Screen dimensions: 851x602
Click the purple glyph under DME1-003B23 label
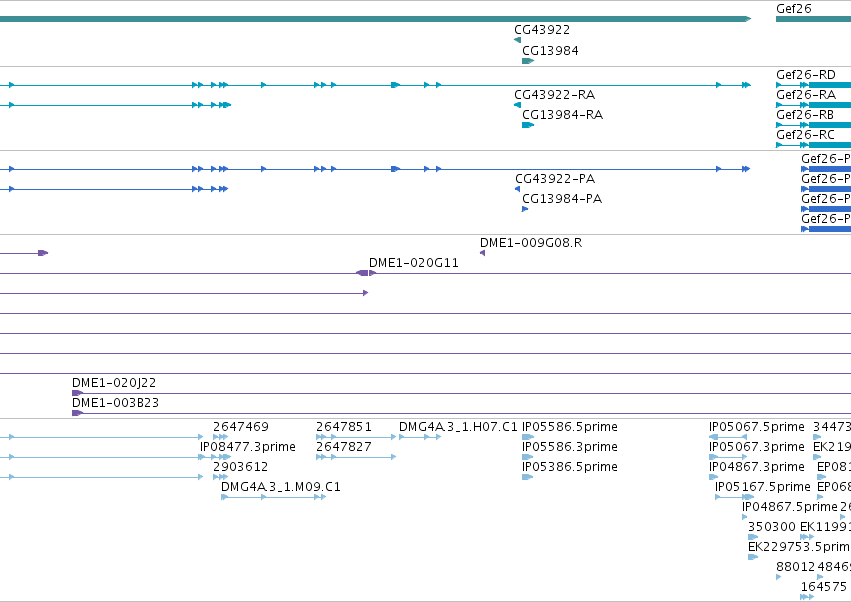click(78, 413)
